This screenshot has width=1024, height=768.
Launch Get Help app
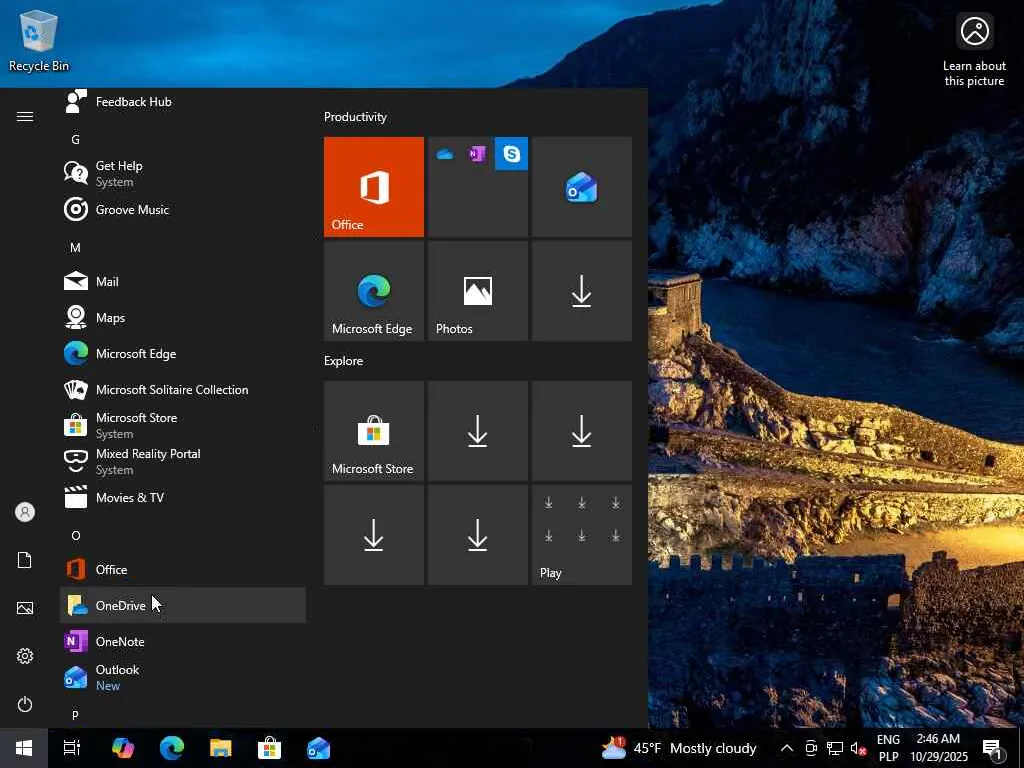pyautogui.click(x=183, y=174)
